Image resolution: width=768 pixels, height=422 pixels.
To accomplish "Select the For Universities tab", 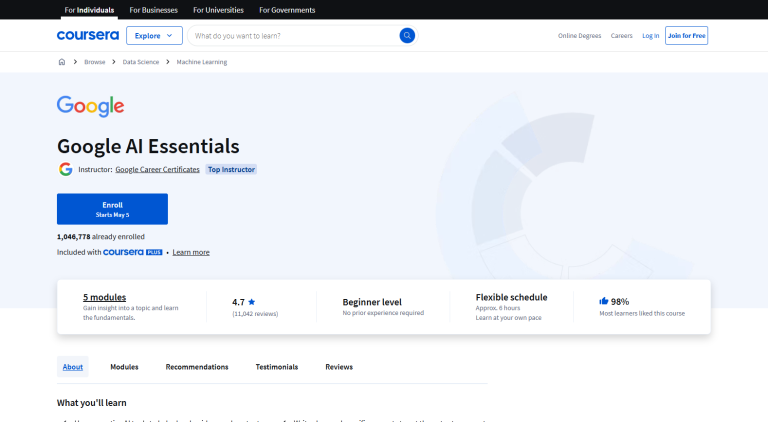I will [218, 10].
